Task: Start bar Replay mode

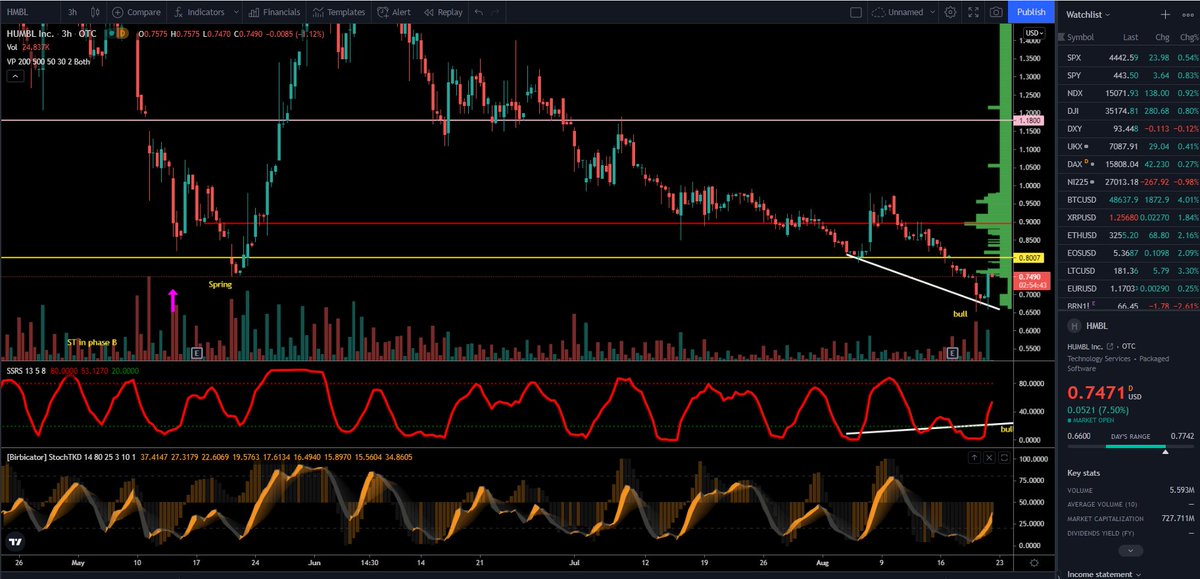Action: [442, 12]
